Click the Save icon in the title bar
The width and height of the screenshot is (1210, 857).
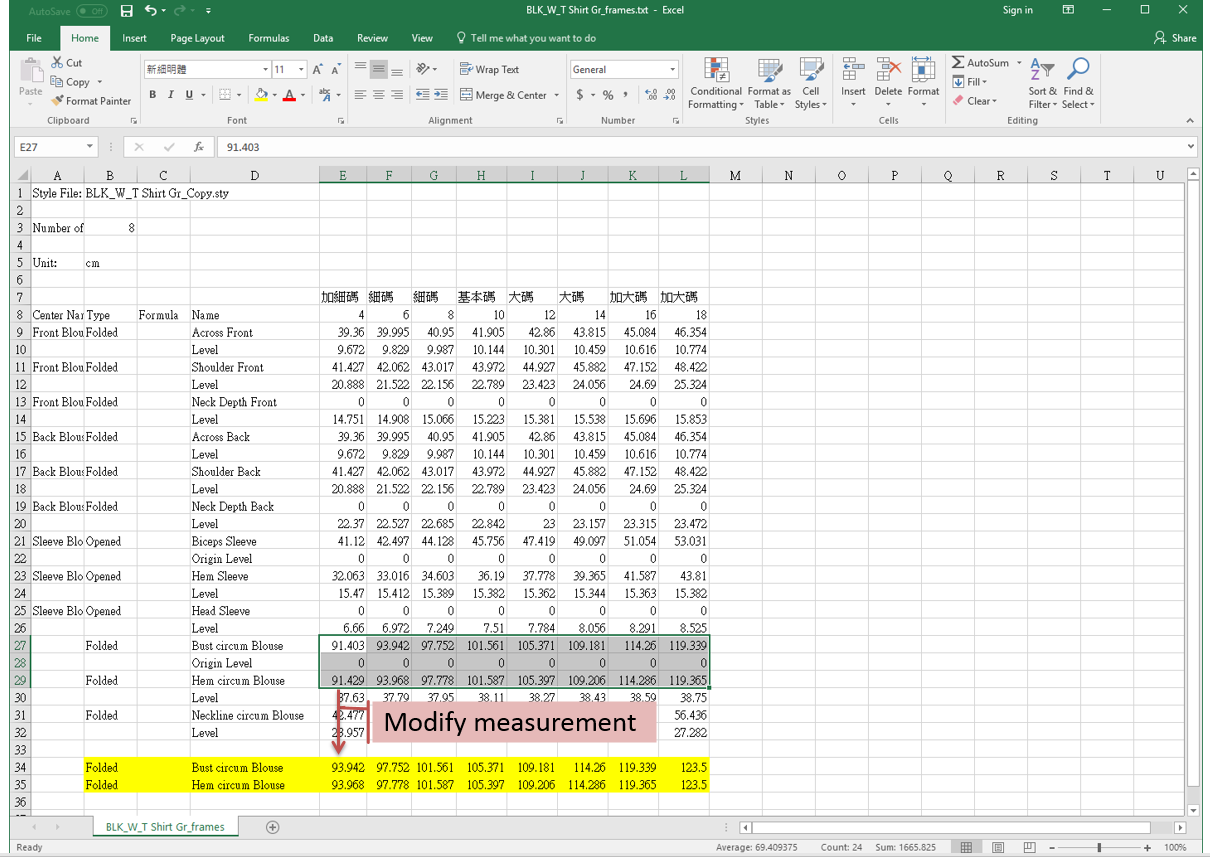point(126,11)
